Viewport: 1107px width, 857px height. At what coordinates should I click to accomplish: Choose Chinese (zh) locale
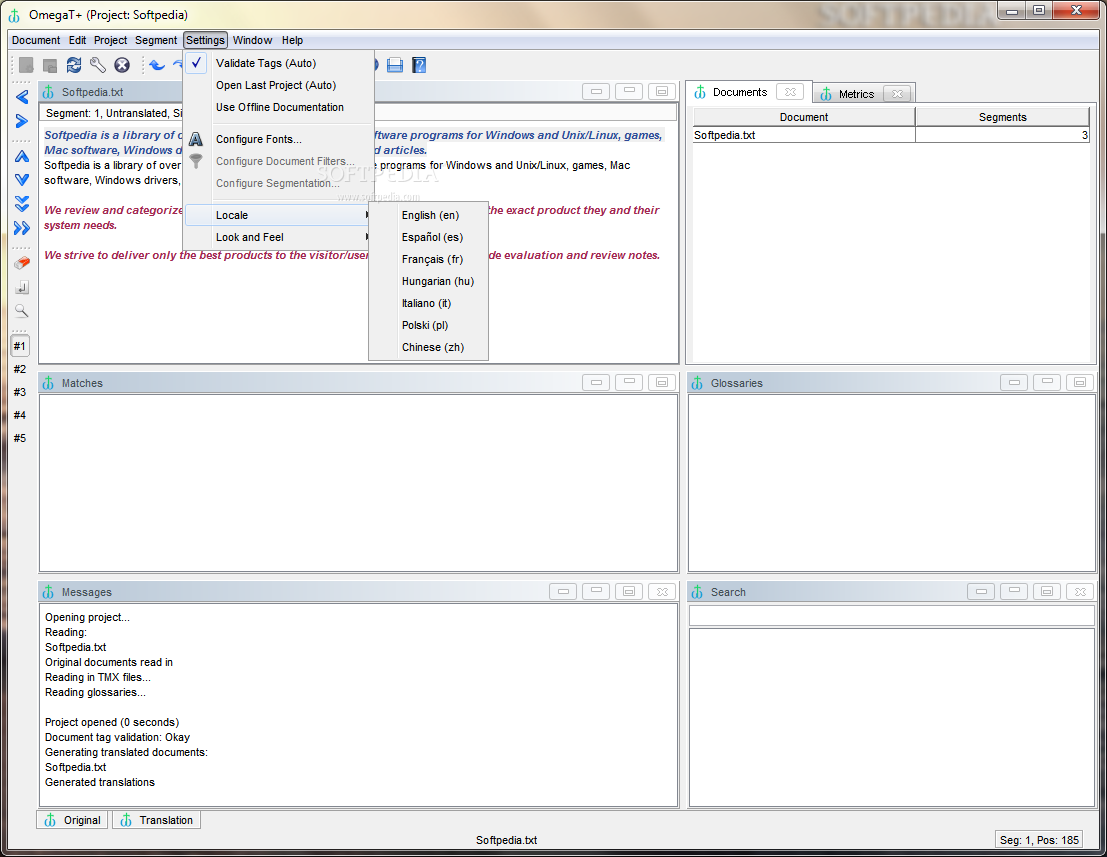(429, 347)
